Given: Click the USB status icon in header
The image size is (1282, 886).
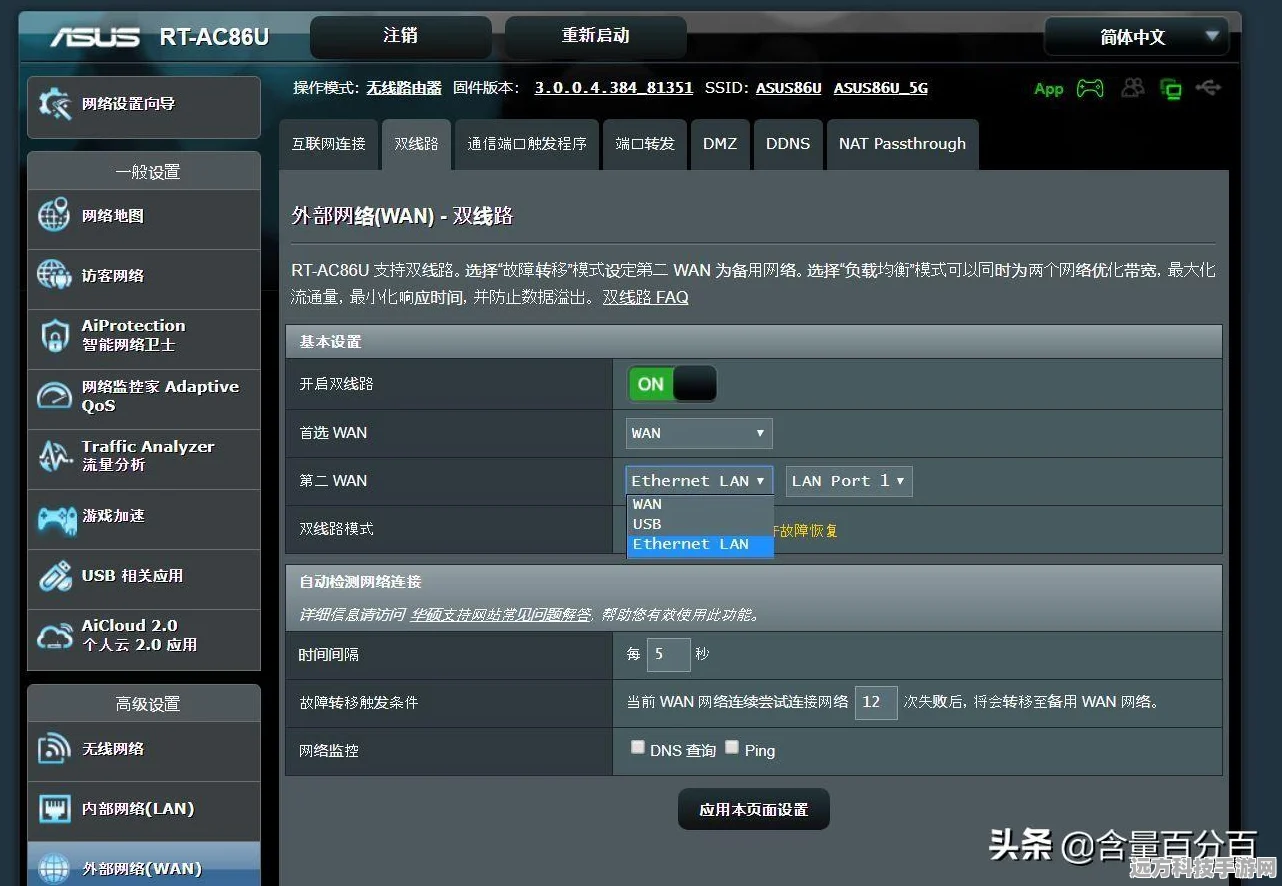Looking at the screenshot, I should [x=1208, y=88].
